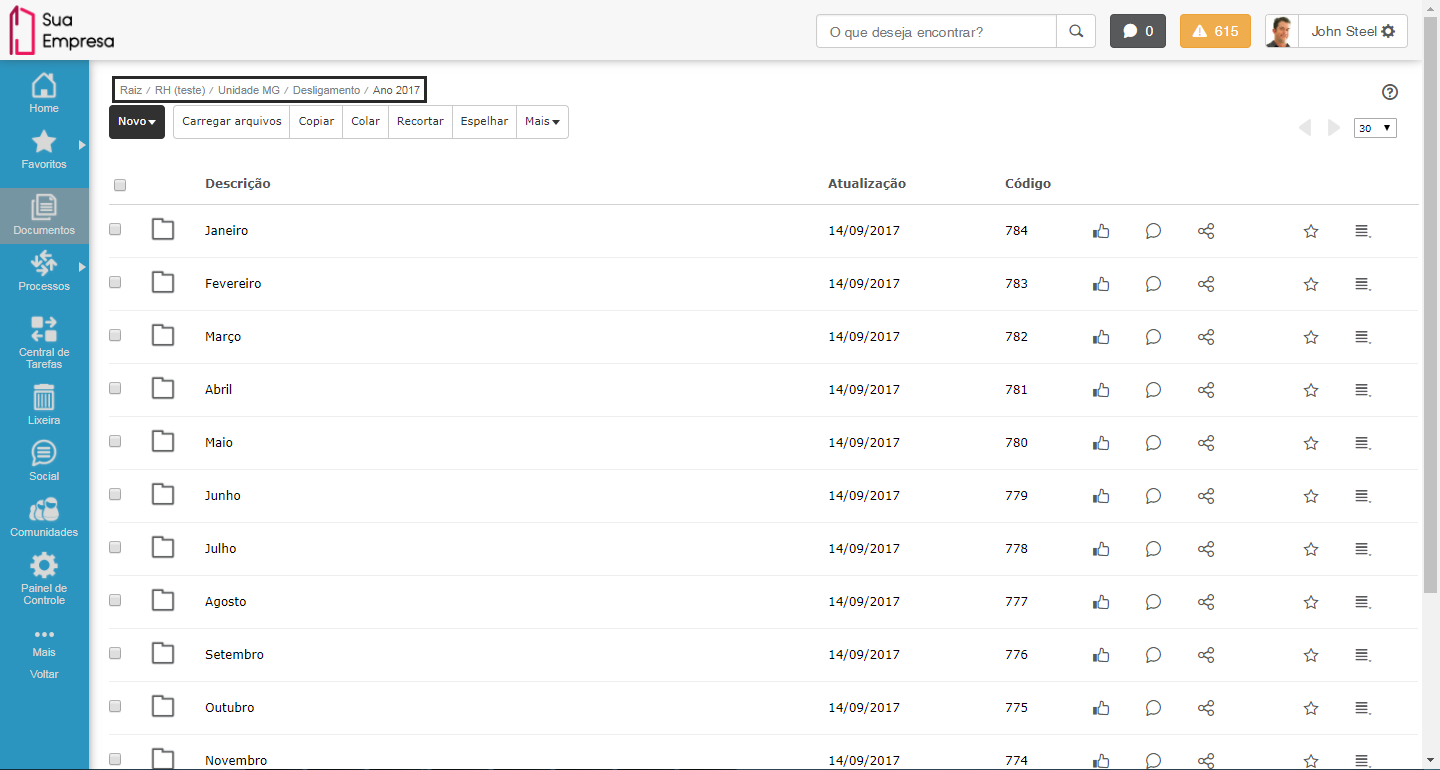Select the Agosto folder checkbox

point(115,600)
